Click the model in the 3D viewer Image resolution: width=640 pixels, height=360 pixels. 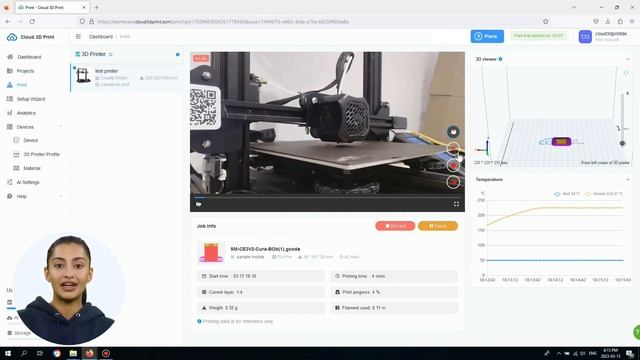click(561, 141)
